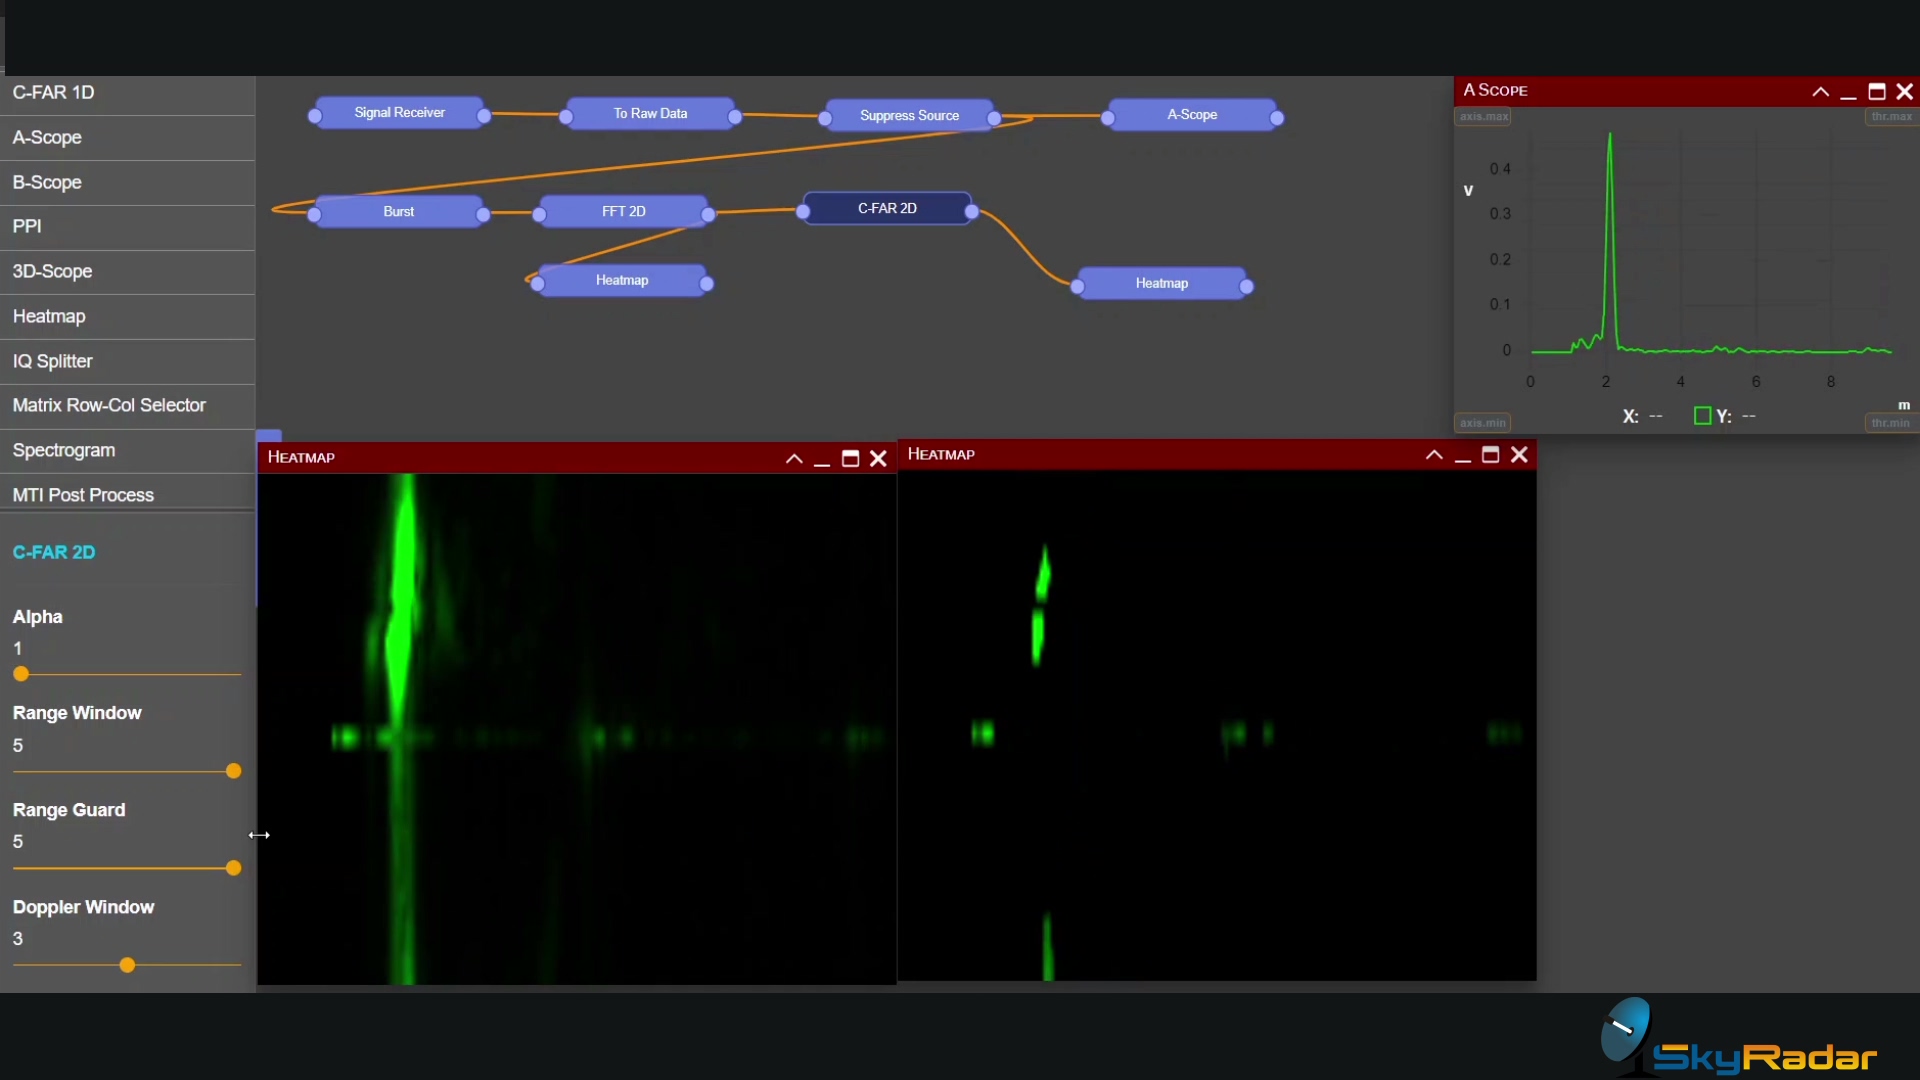Click input port of A-Scope node
1920x1080 pixels.
tap(1108, 118)
